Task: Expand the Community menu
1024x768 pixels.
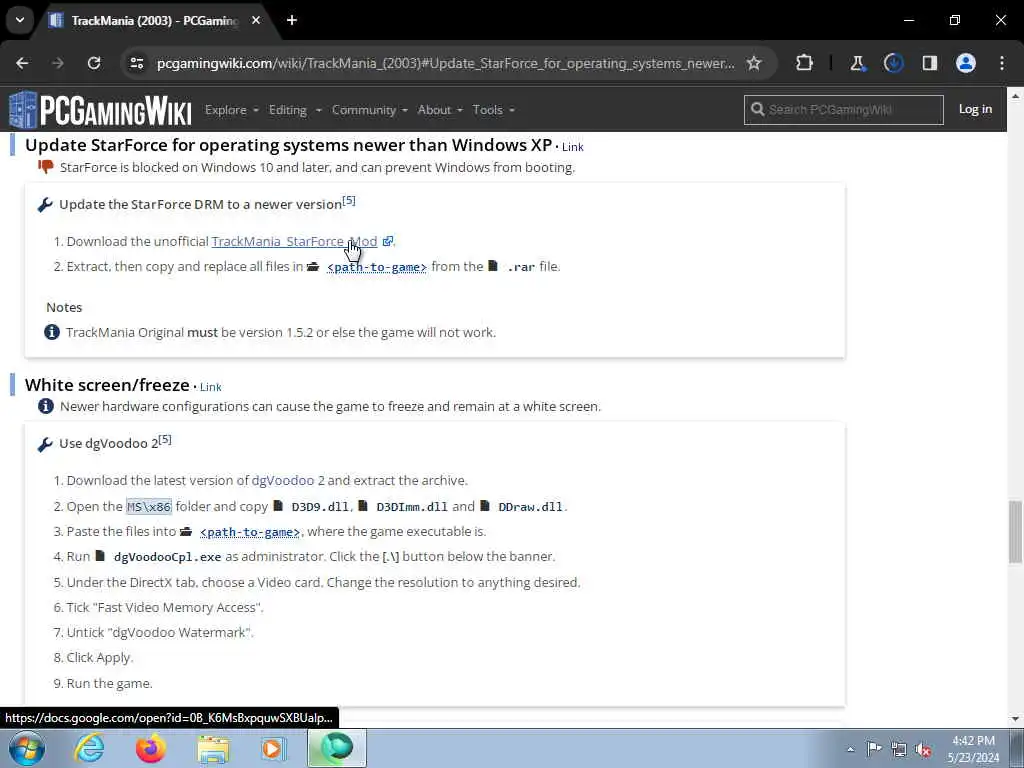Action: (370, 110)
